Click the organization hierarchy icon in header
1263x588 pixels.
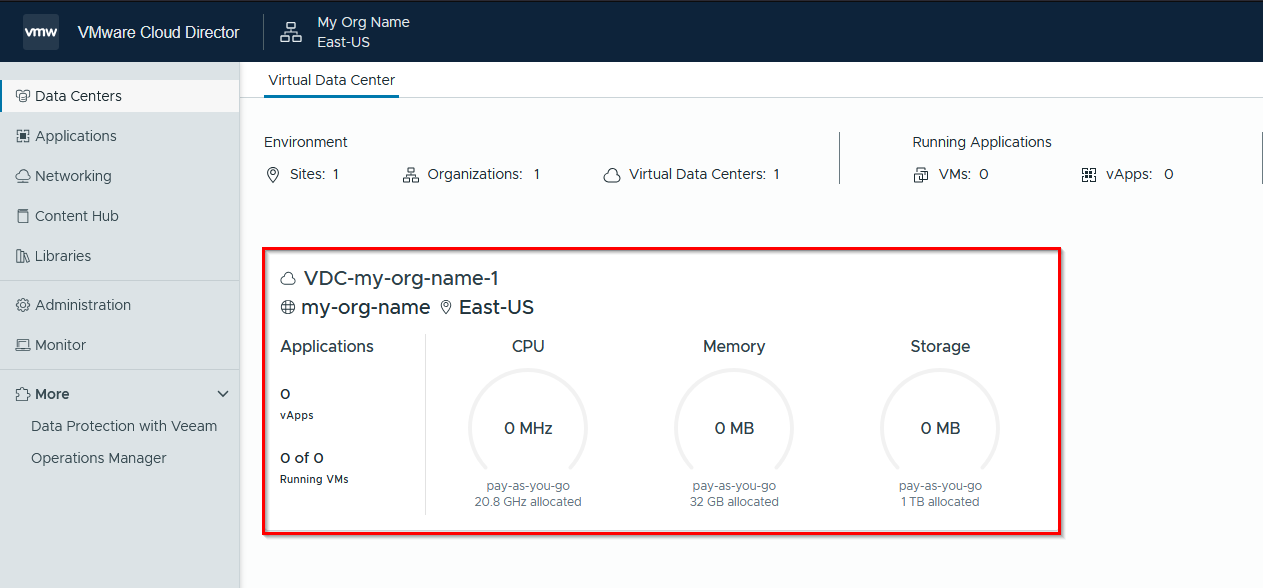[291, 32]
